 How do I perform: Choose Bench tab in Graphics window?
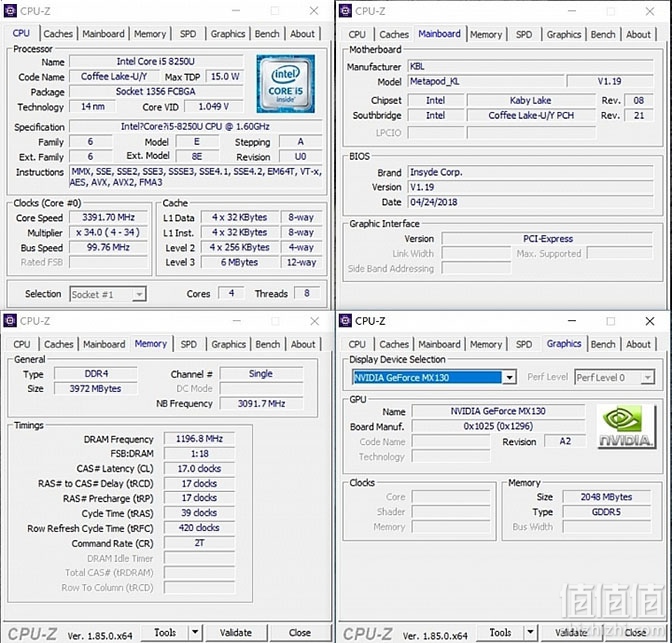click(603, 344)
